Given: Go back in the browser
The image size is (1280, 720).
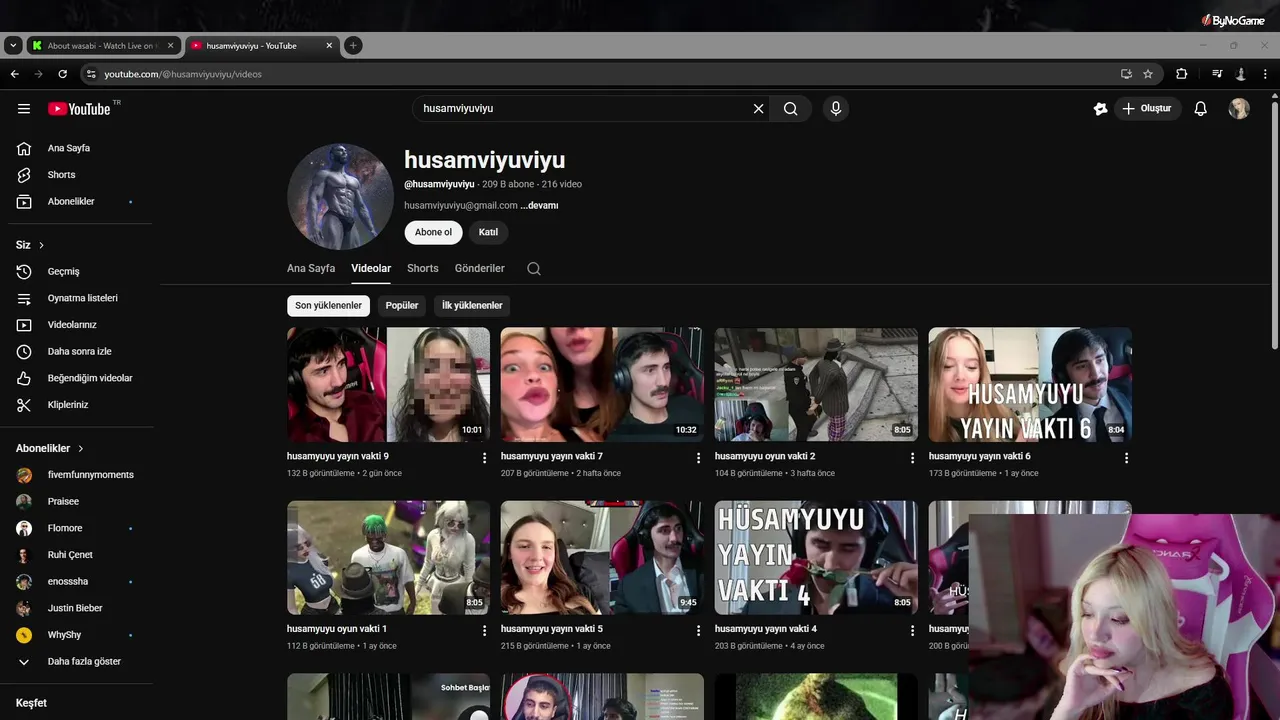Looking at the screenshot, I should 14,74.
